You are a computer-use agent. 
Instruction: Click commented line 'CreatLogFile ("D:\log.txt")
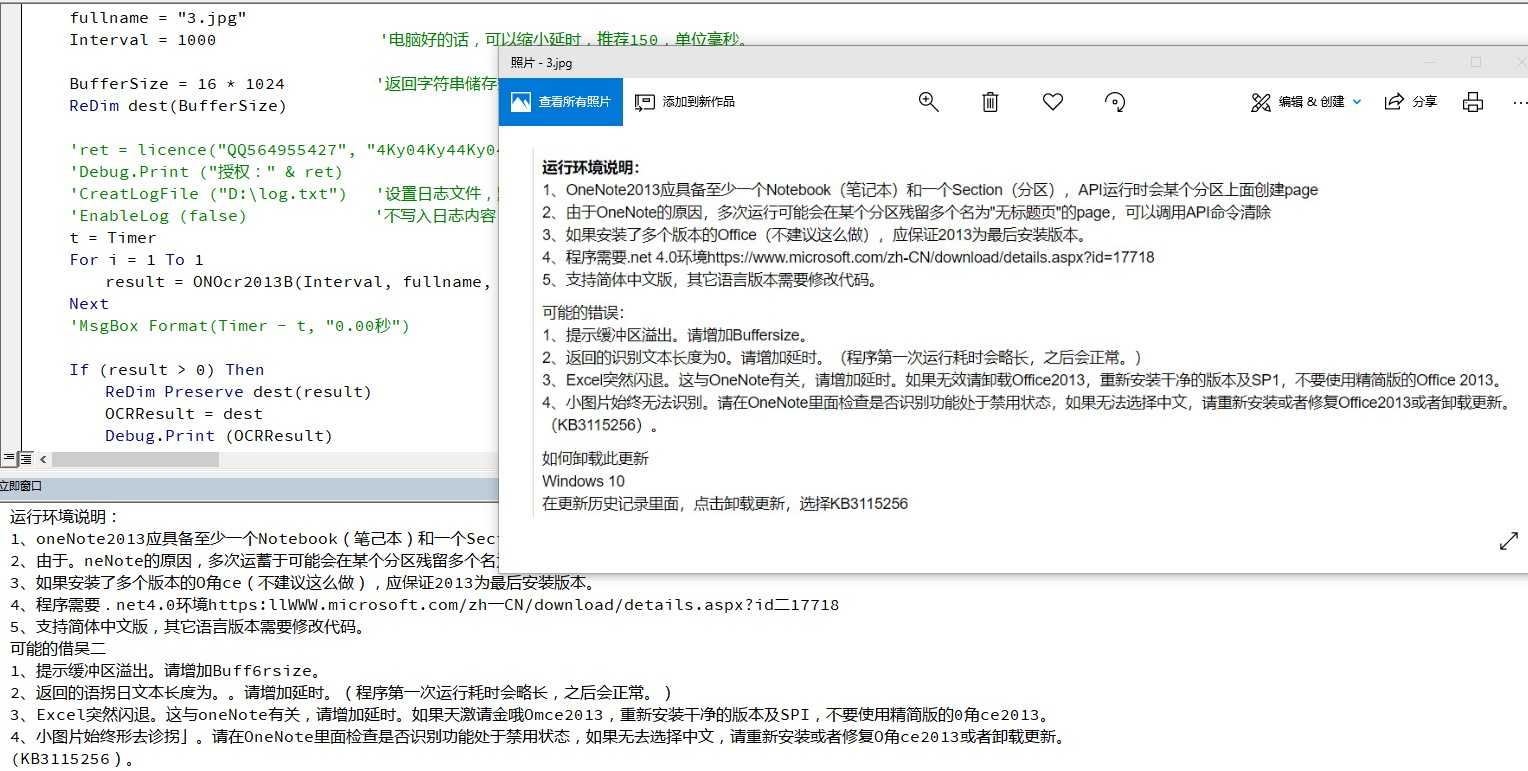click(x=208, y=194)
